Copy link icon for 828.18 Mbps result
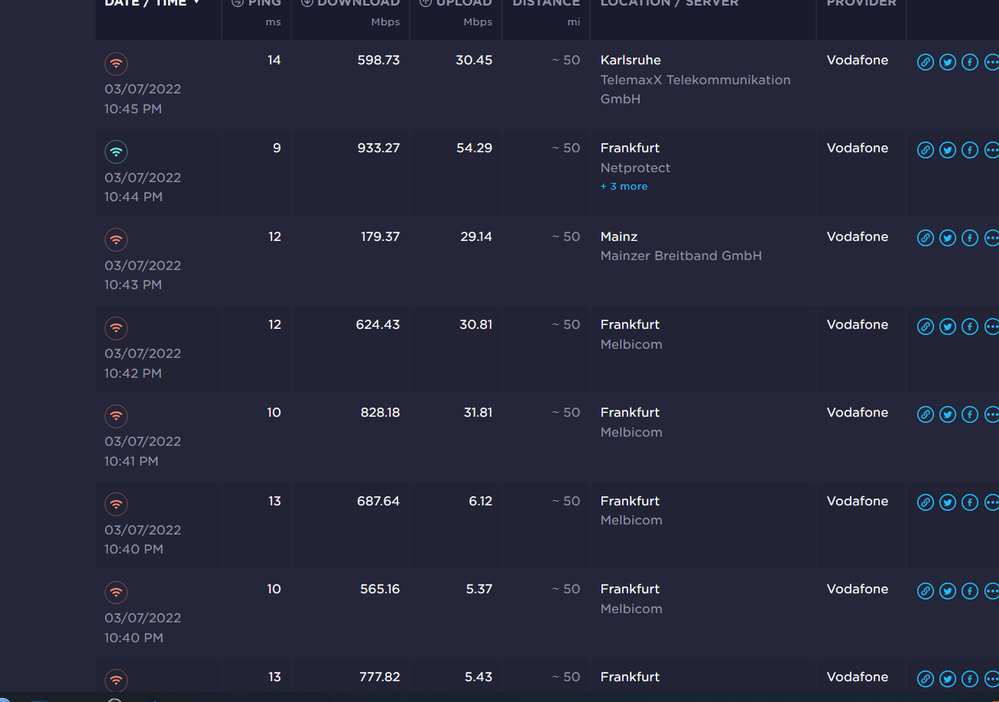 point(925,414)
